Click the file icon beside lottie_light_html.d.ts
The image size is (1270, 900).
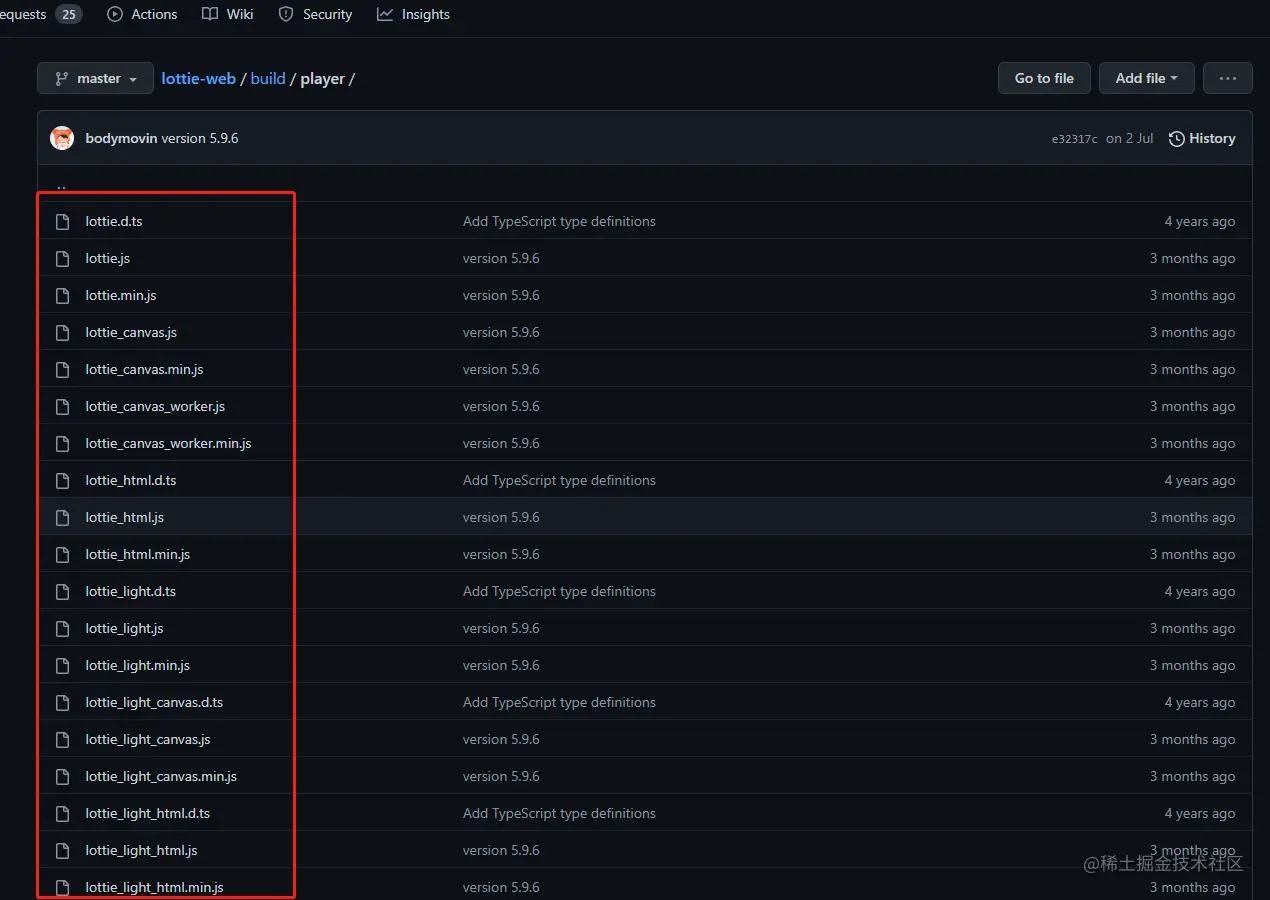pyautogui.click(x=63, y=813)
